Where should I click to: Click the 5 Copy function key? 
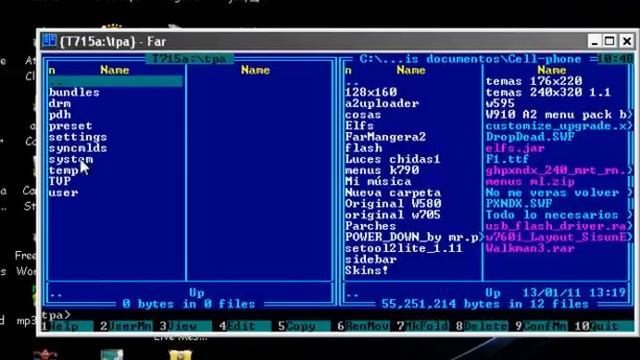(x=304, y=326)
